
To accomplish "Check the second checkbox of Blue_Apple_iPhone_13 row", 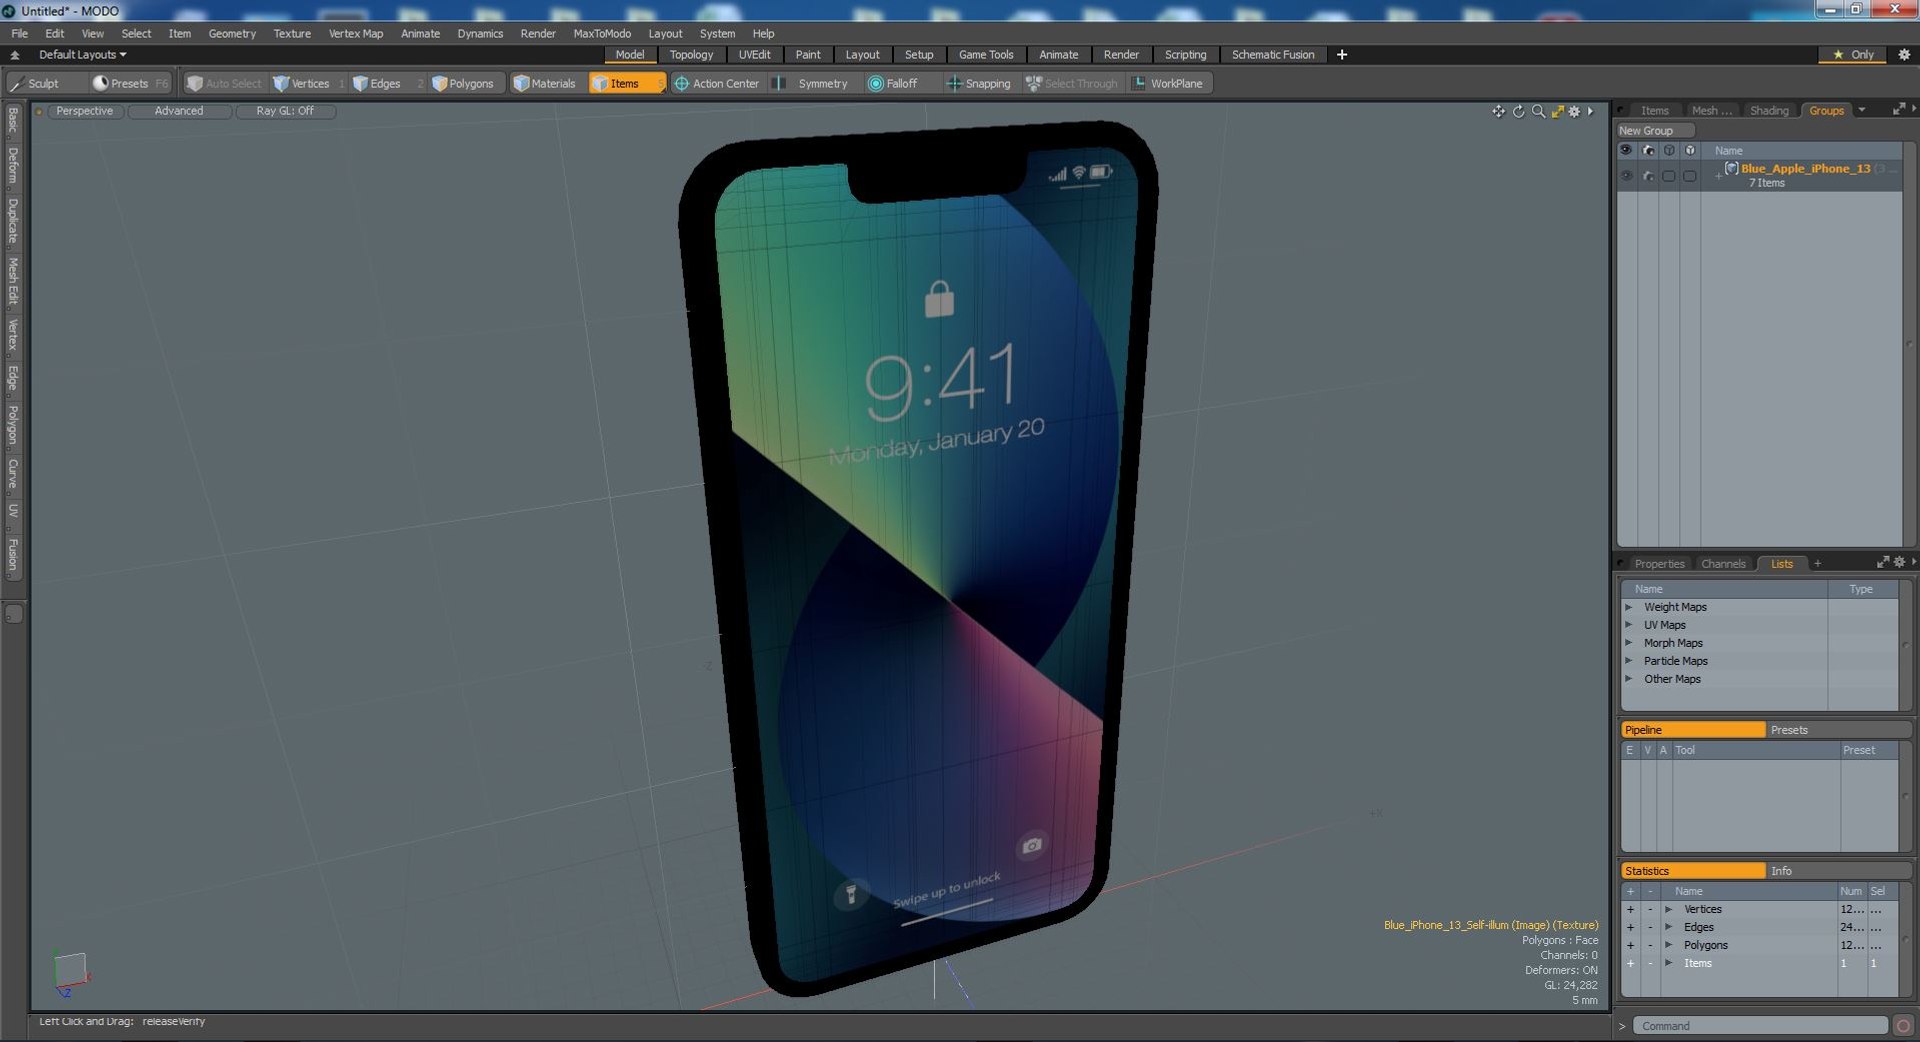I will [1690, 176].
